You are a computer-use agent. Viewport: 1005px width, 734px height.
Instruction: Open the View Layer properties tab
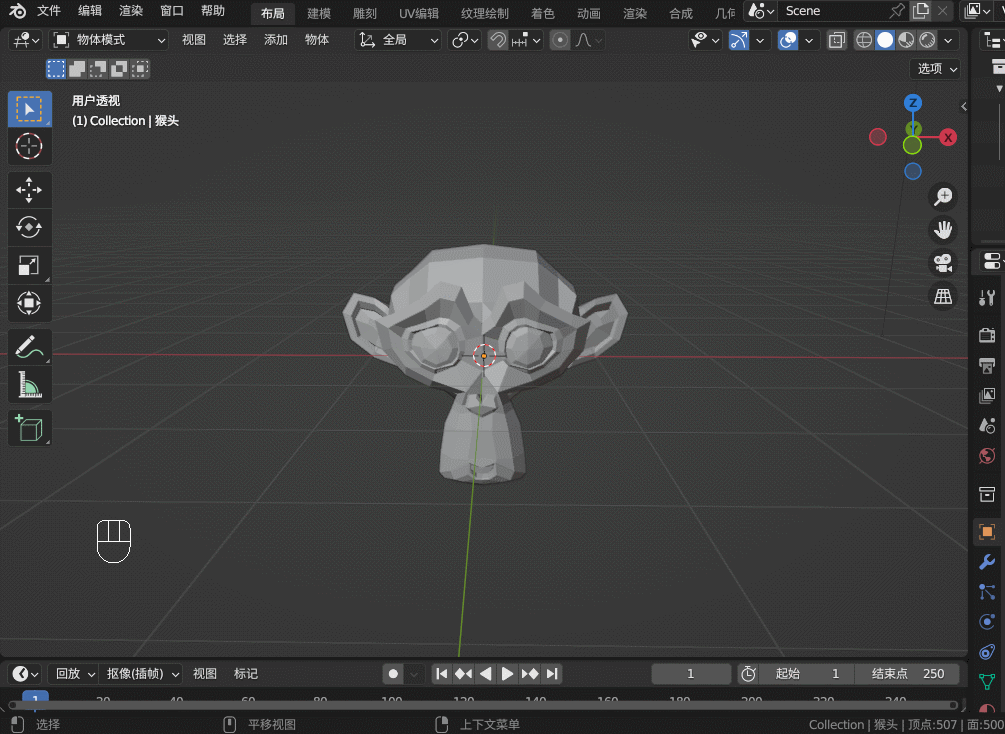987,396
